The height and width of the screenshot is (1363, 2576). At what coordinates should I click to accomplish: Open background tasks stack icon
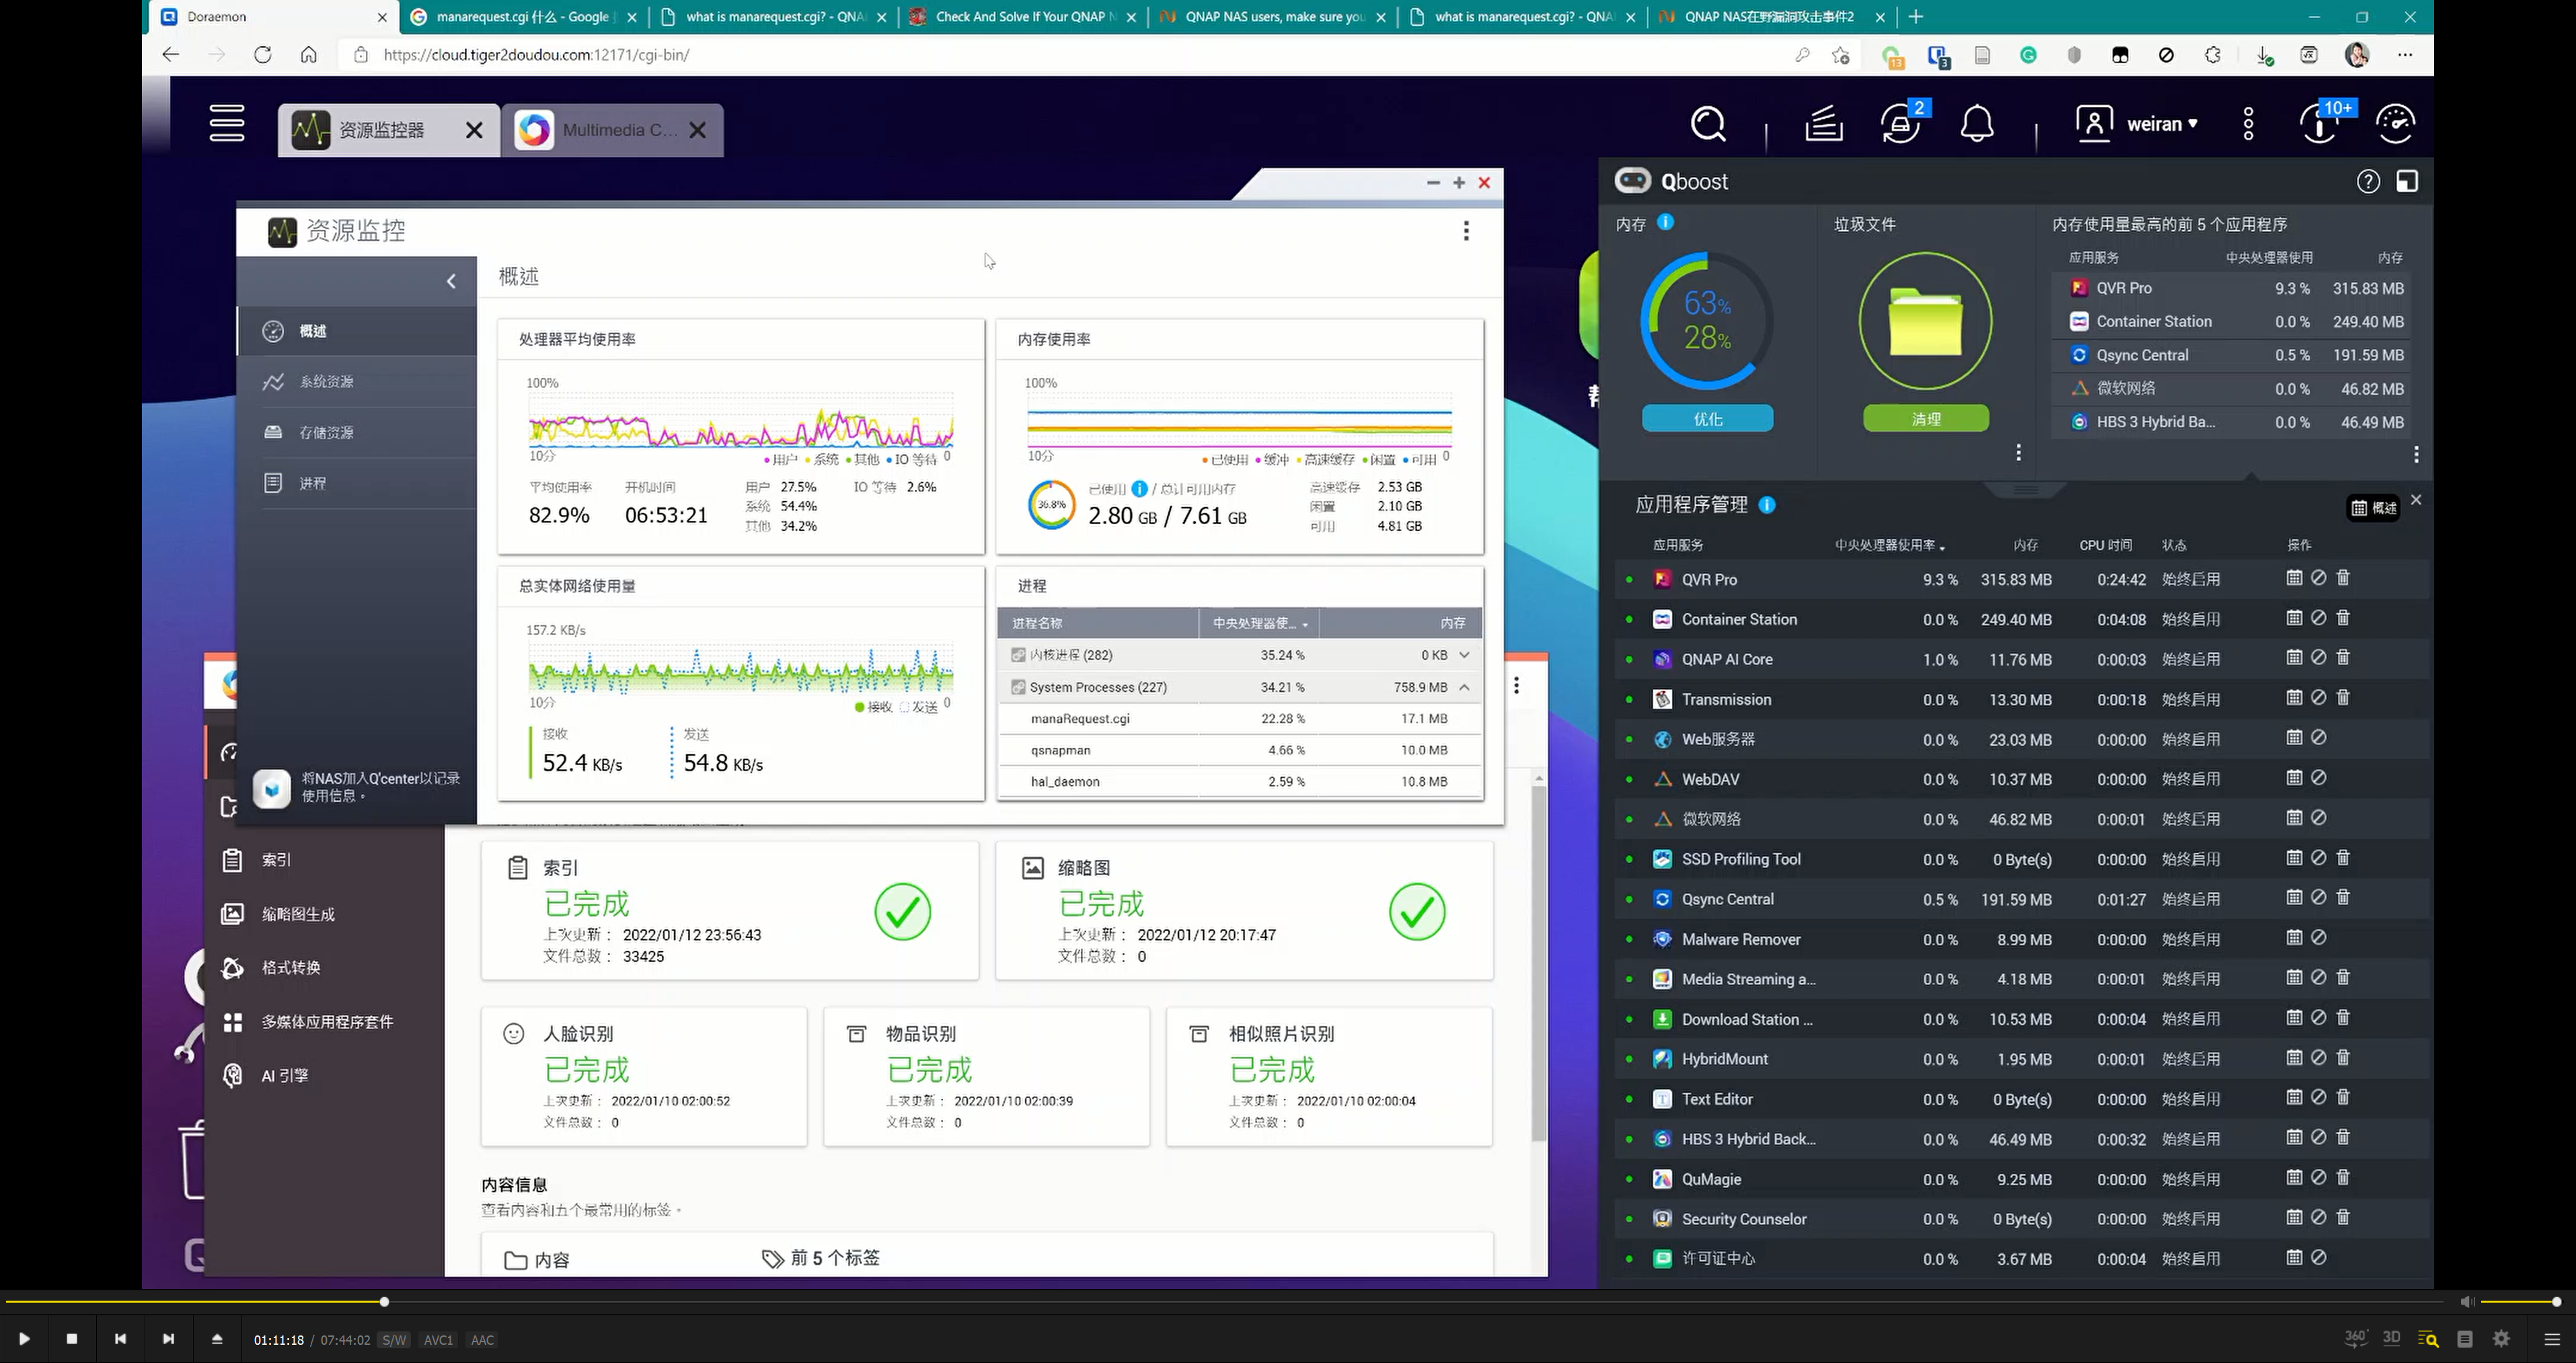pos(1823,124)
